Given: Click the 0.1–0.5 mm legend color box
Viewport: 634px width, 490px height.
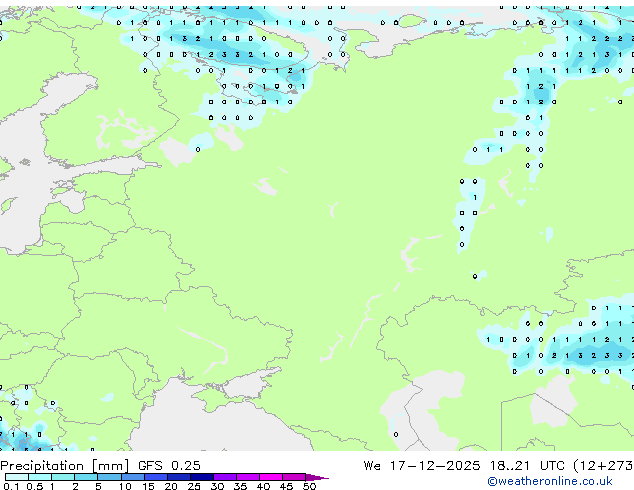Looking at the screenshot, I should [17, 477].
